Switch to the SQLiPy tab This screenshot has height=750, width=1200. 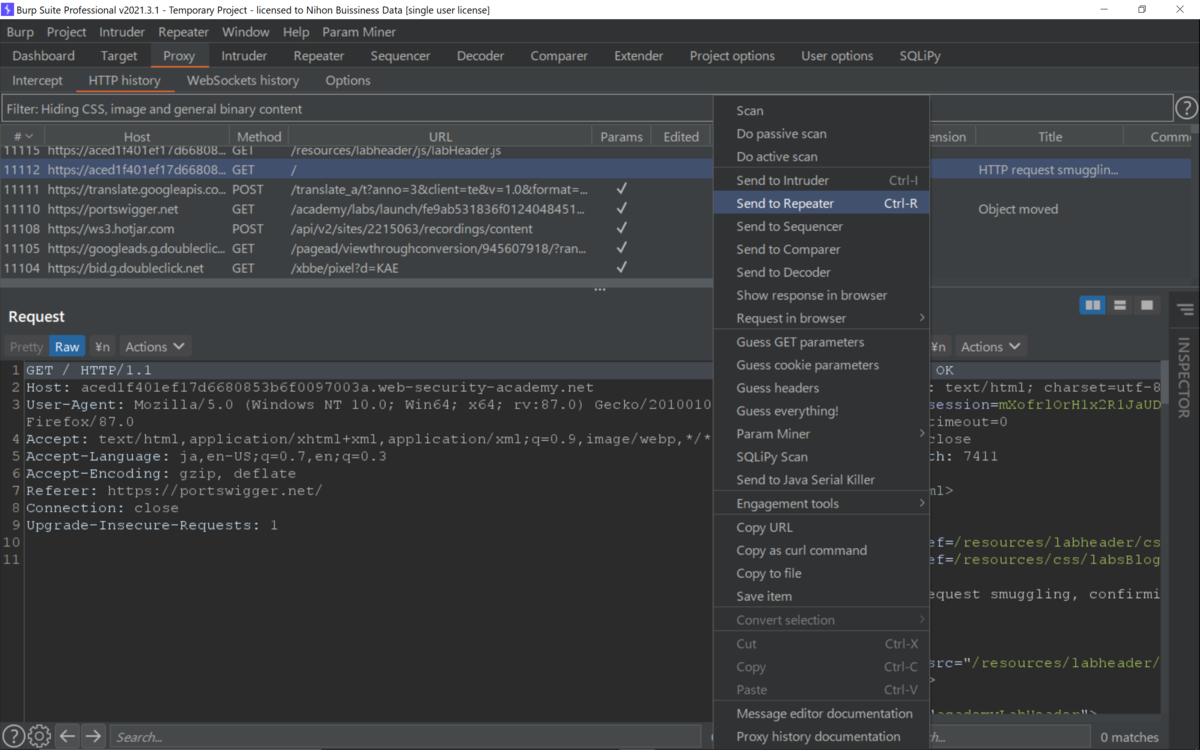[x=920, y=56]
